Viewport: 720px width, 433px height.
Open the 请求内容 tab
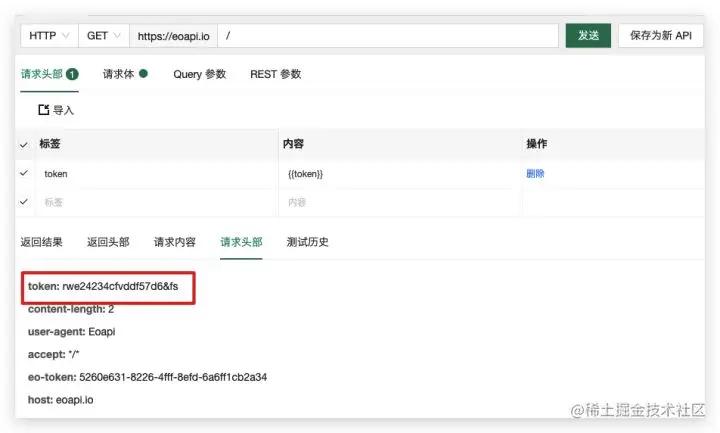point(174,242)
